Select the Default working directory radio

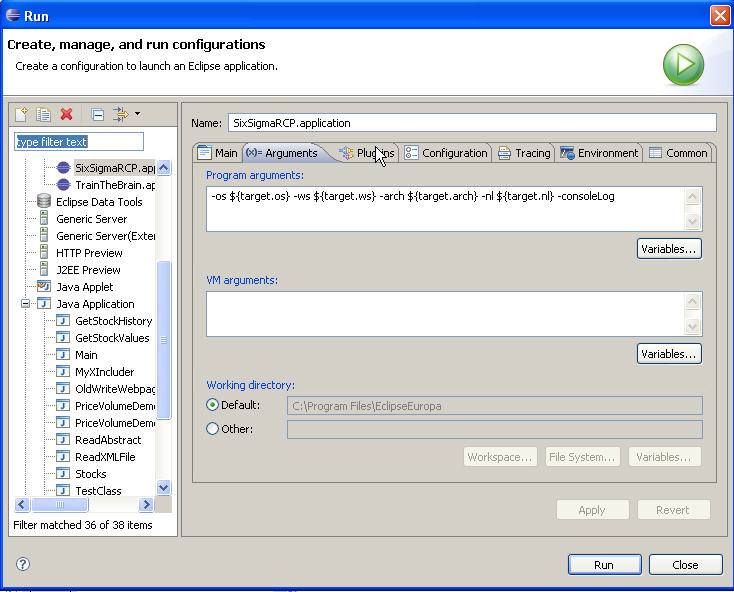click(x=212, y=405)
